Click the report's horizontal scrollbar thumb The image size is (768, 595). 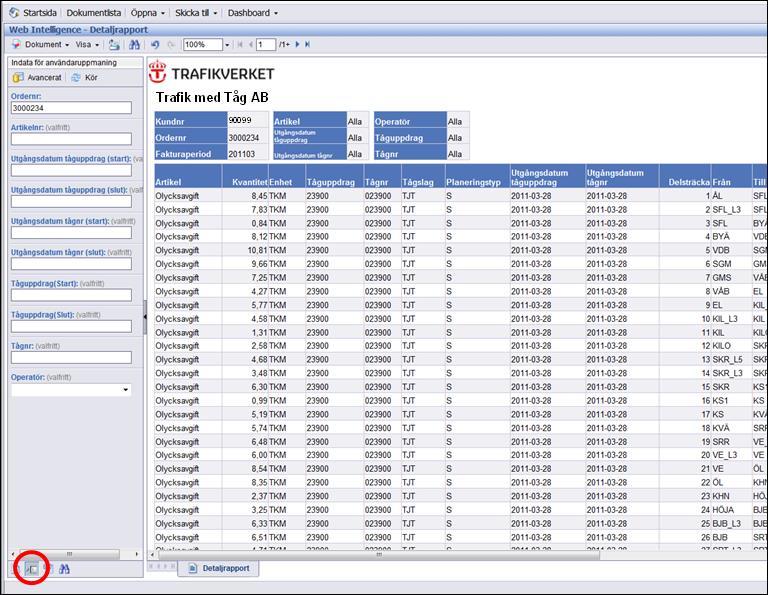coord(379,555)
